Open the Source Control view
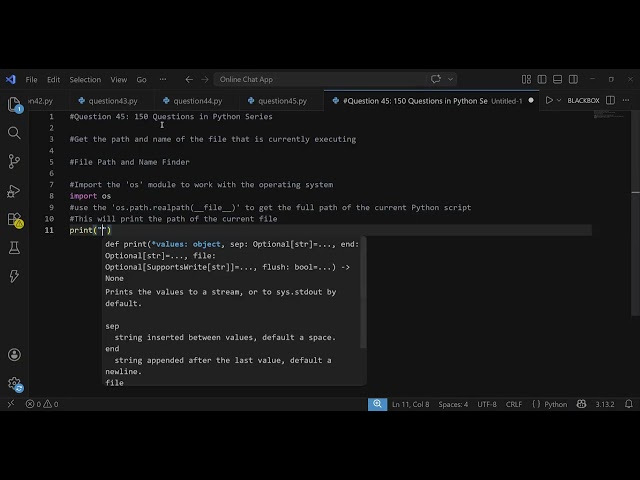Viewport: 640px width, 480px height. click(x=14, y=161)
